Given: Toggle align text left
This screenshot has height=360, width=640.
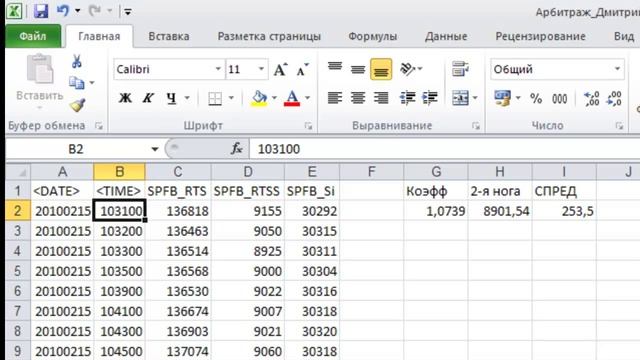Looking at the screenshot, I should pyautogui.click(x=335, y=98).
